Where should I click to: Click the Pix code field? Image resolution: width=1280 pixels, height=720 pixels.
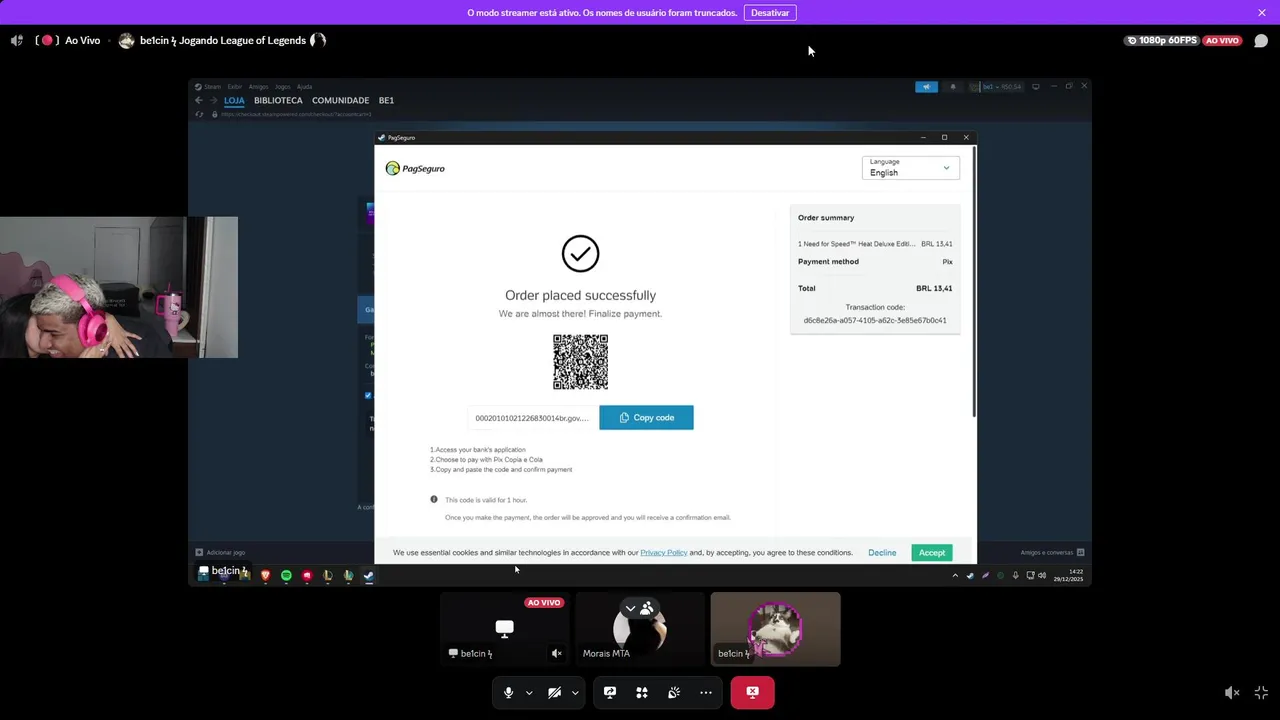532,418
